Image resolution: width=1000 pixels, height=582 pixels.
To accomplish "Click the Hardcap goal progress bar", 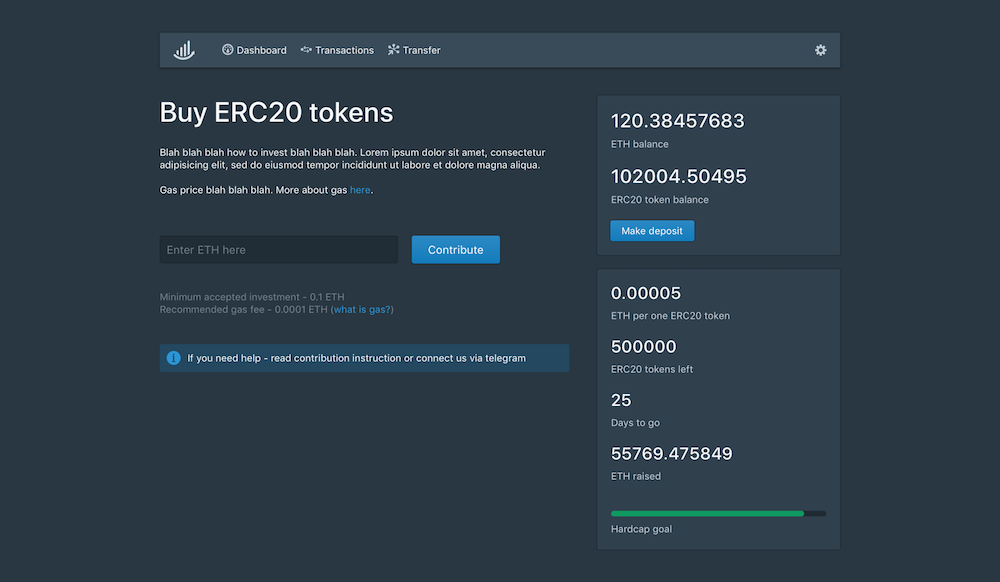I will pyautogui.click(x=718, y=514).
